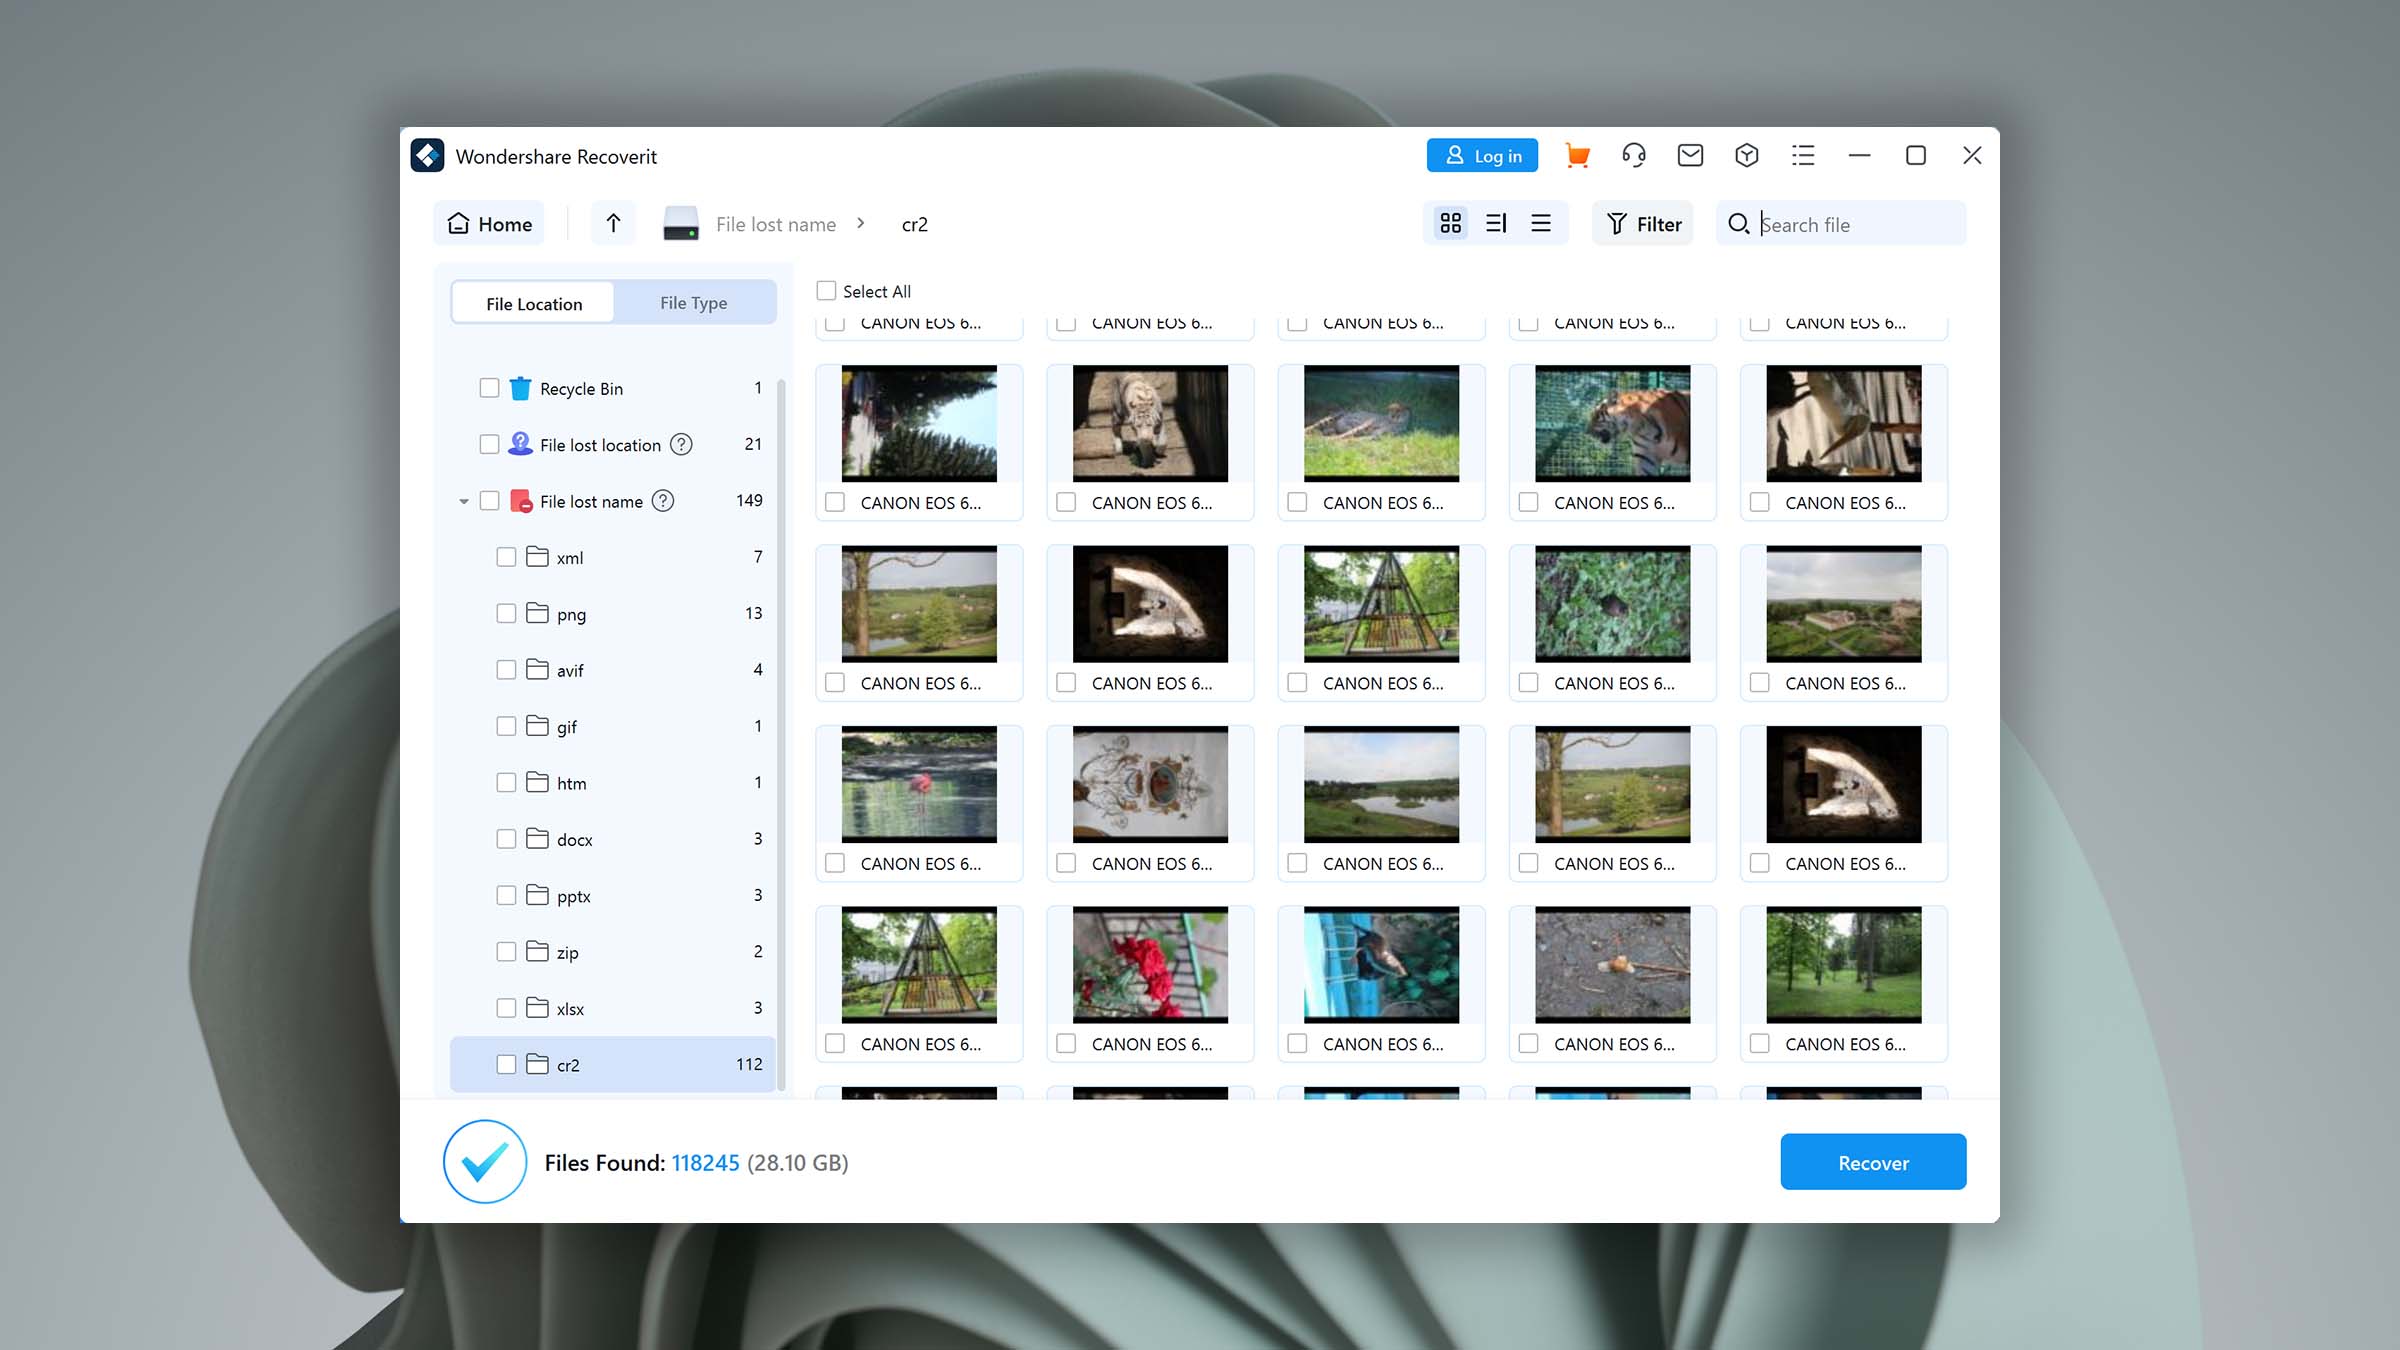Select the pptx folder row

pyautogui.click(x=613, y=895)
